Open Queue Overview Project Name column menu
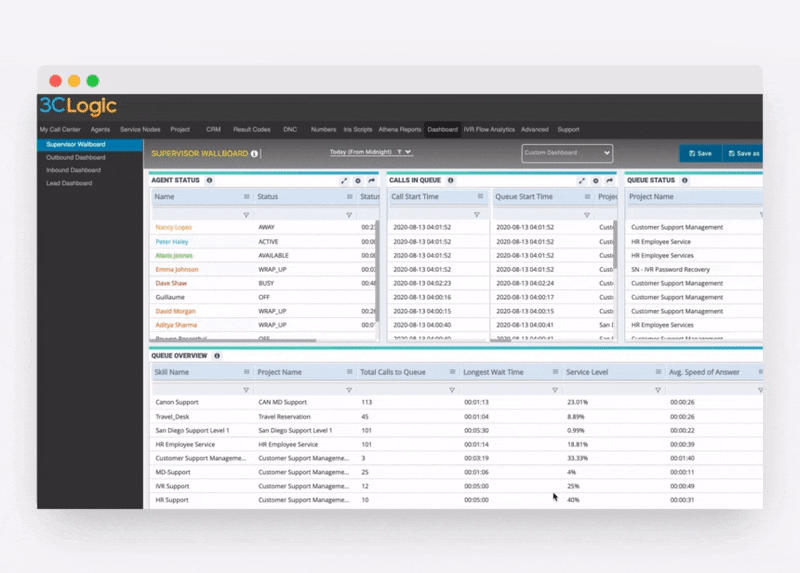The width and height of the screenshot is (800, 573). (349, 372)
